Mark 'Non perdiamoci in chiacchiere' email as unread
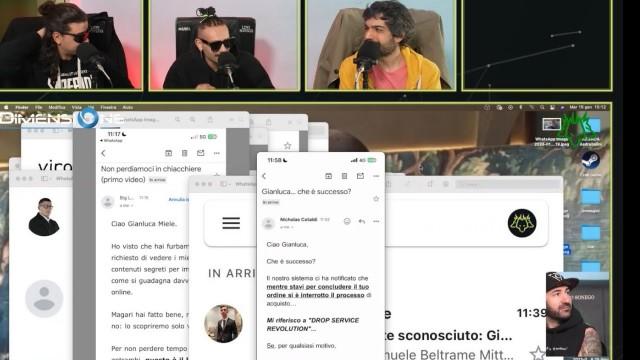This screenshot has height=360, width=640. pyautogui.click(x=200, y=153)
